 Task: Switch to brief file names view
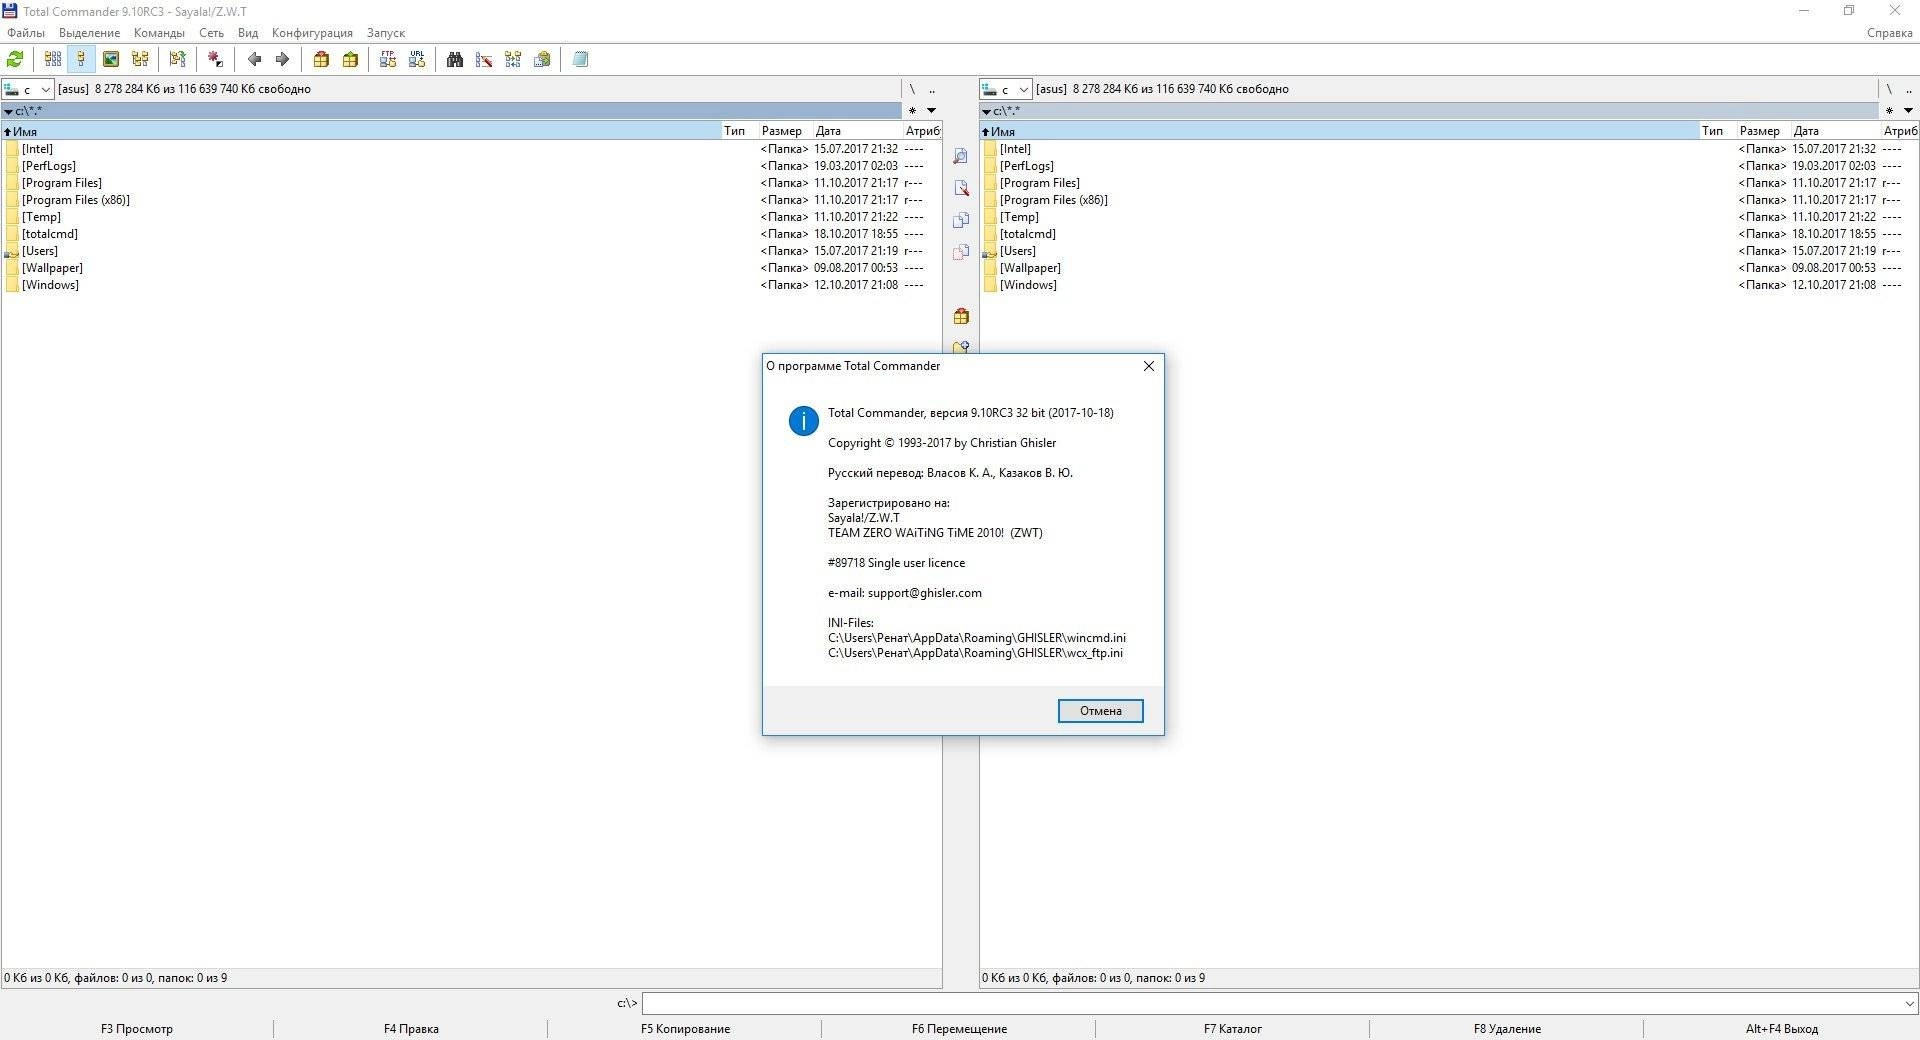[53, 60]
